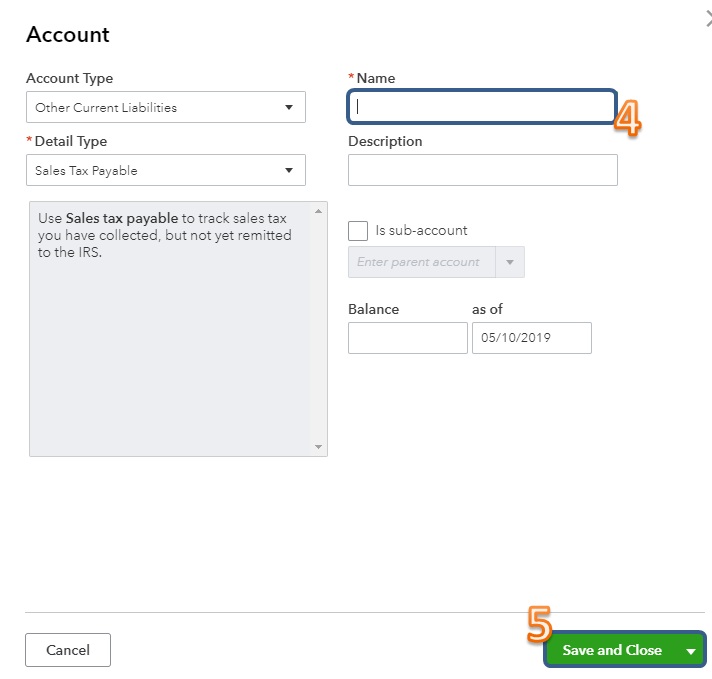Viewport: 712px width, 679px height.
Task: Click the Name input field
Action: coord(481,106)
